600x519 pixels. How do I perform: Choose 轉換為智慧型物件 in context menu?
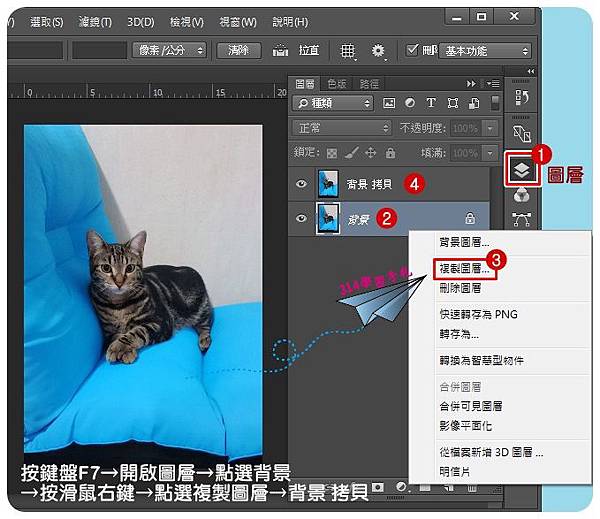pos(481,361)
